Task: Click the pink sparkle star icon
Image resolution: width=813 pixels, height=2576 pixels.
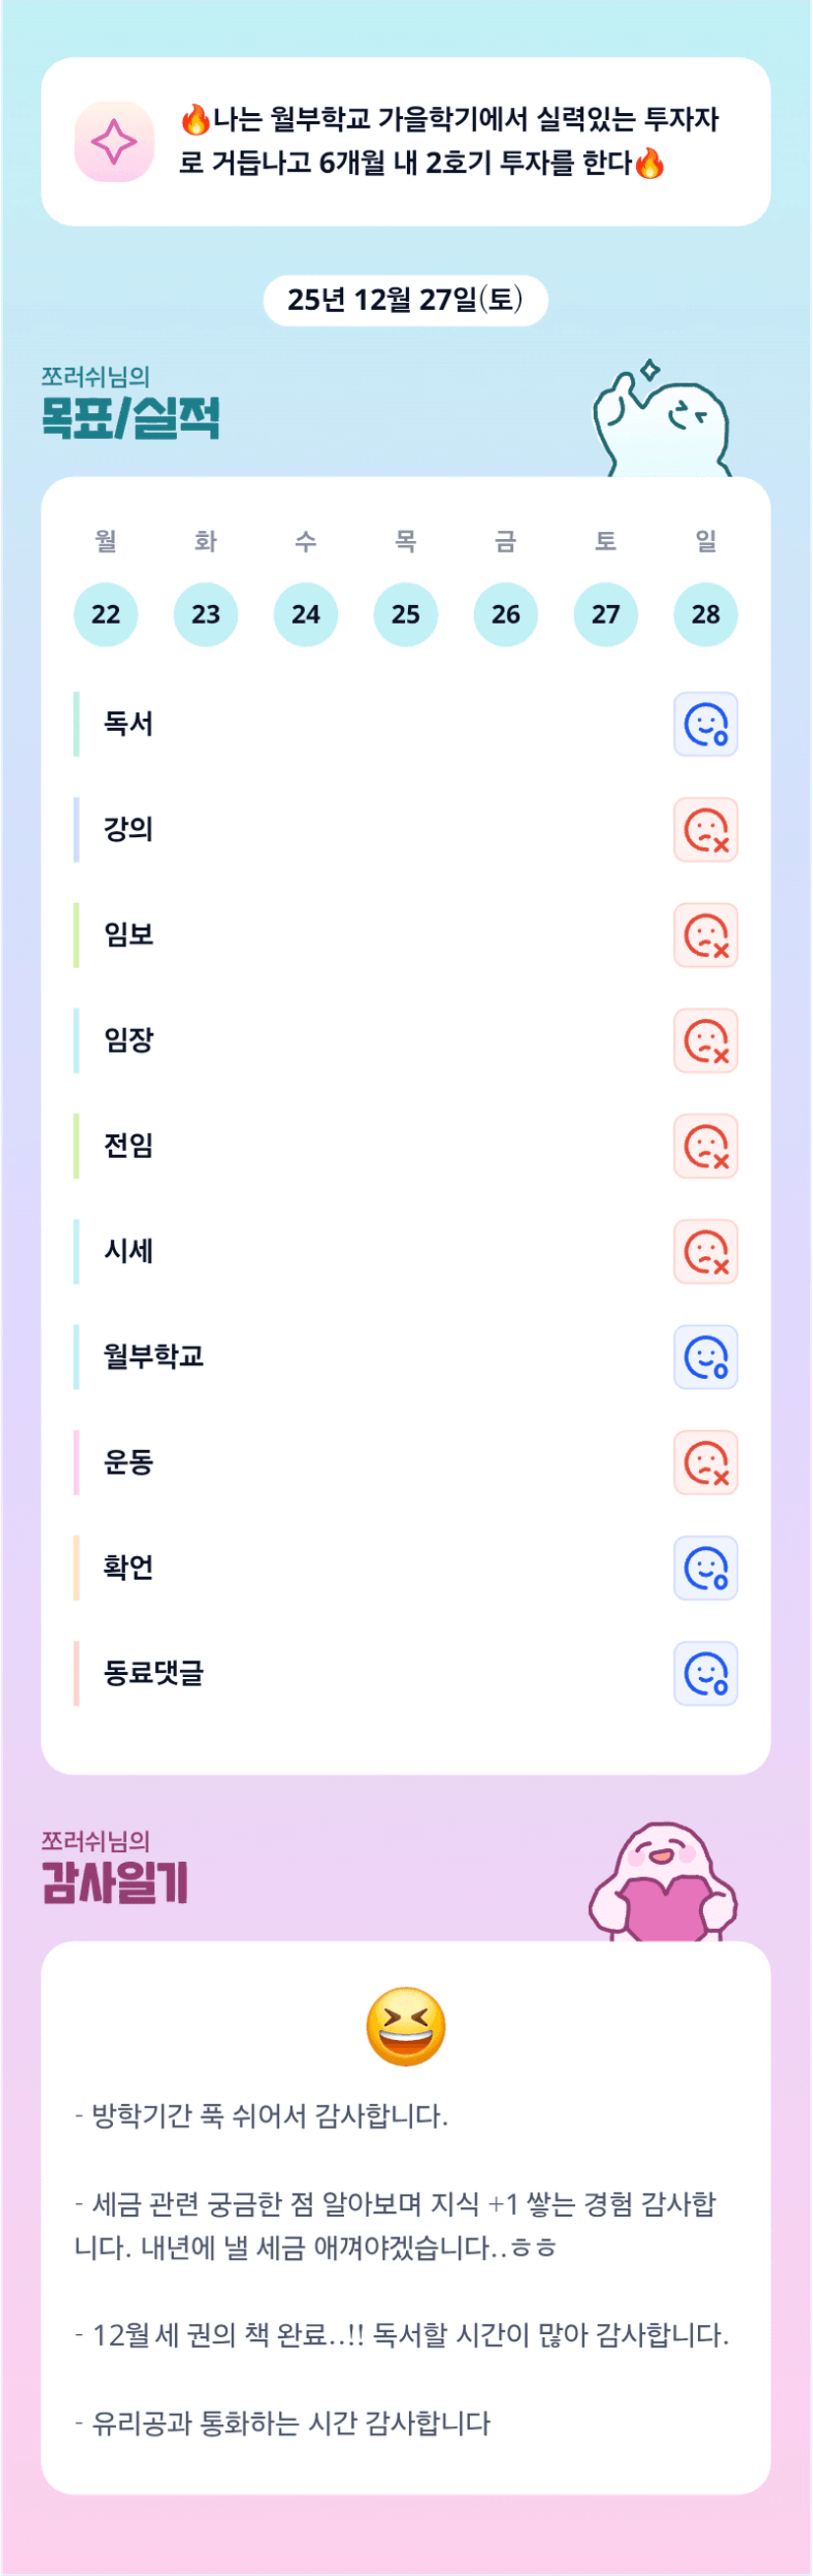Action: [x=114, y=142]
